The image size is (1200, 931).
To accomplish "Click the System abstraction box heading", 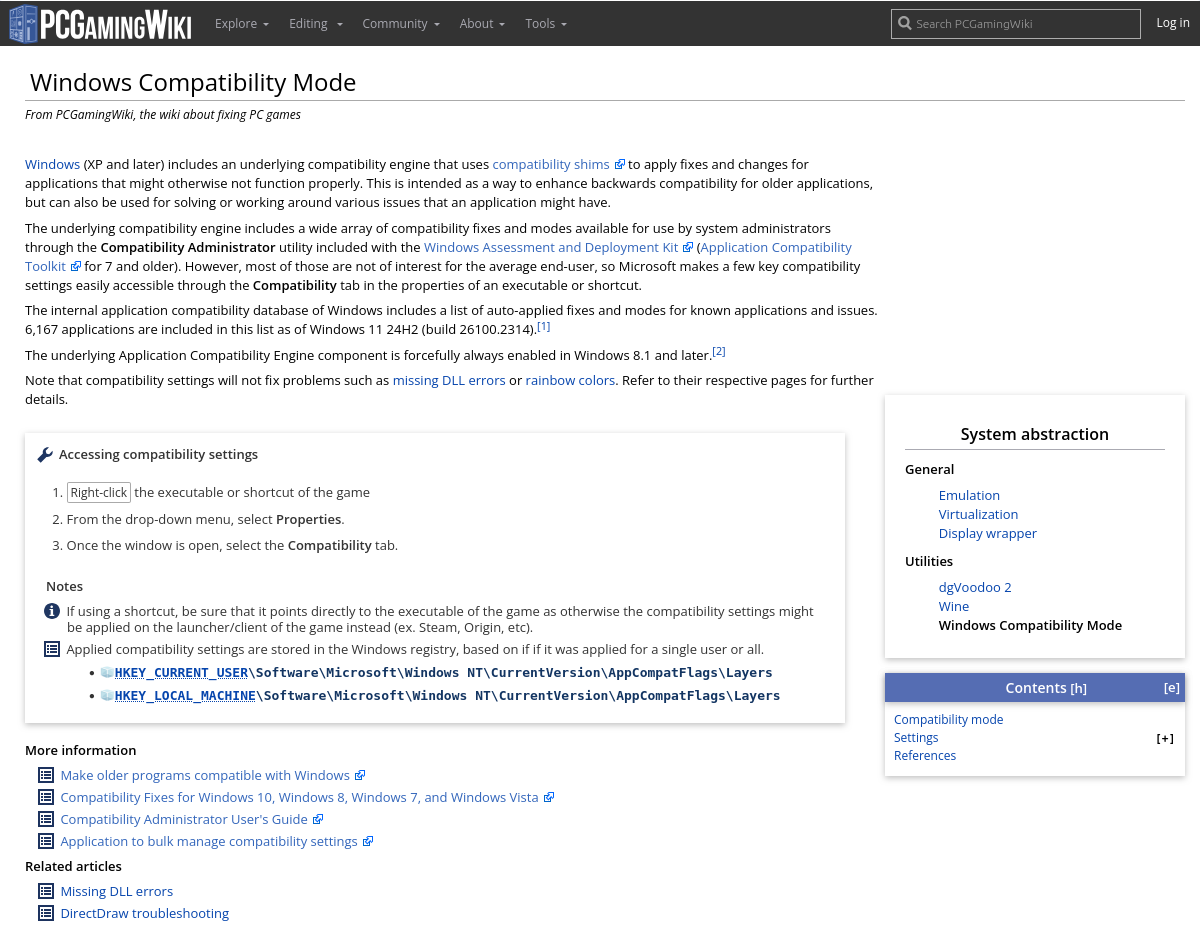I will (x=1035, y=434).
